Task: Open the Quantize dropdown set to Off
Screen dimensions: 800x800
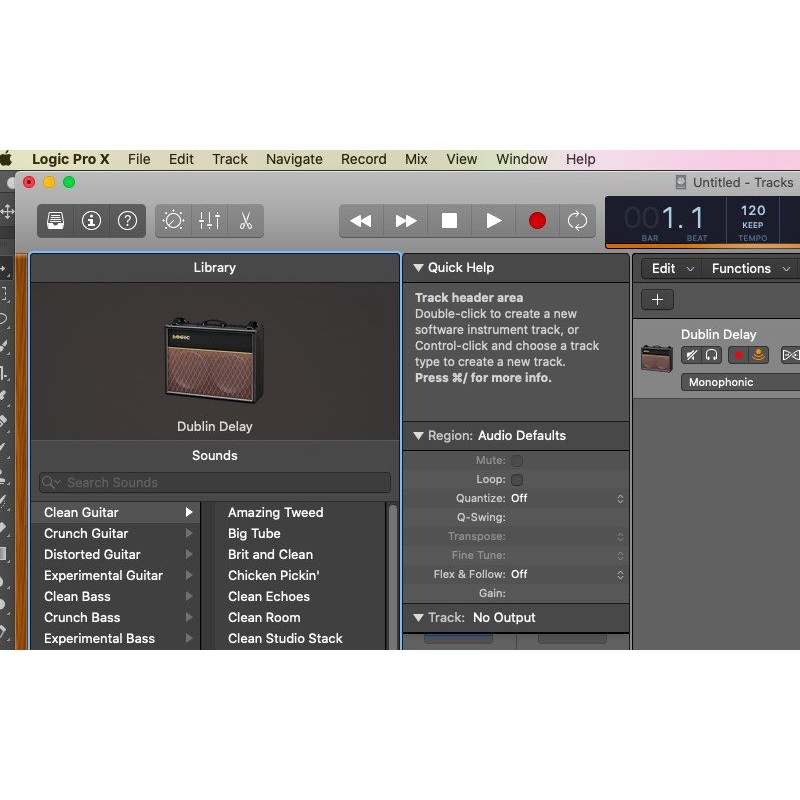Action: (x=567, y=498)
